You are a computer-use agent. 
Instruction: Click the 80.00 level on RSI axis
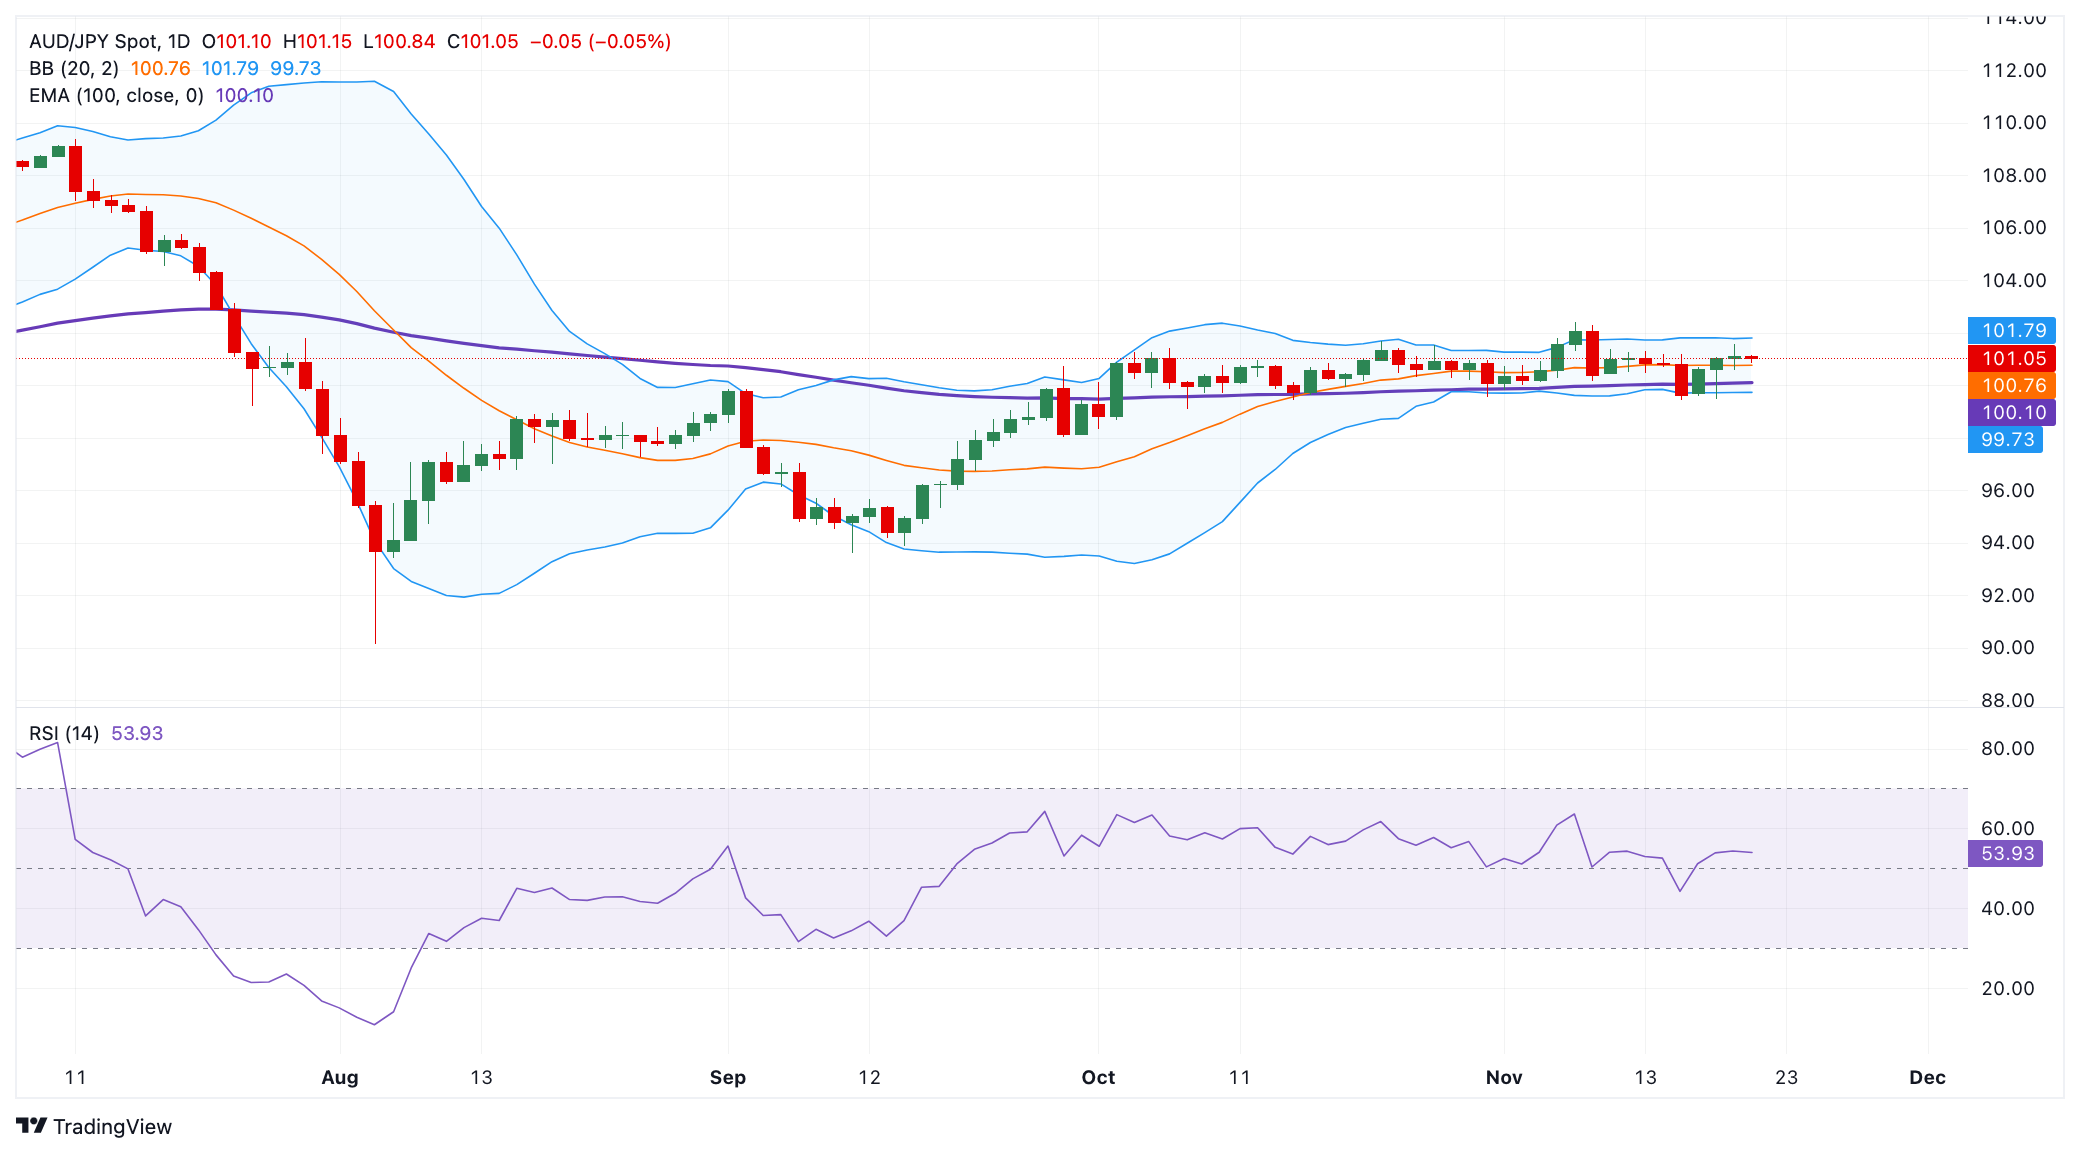pos(2007,748)
